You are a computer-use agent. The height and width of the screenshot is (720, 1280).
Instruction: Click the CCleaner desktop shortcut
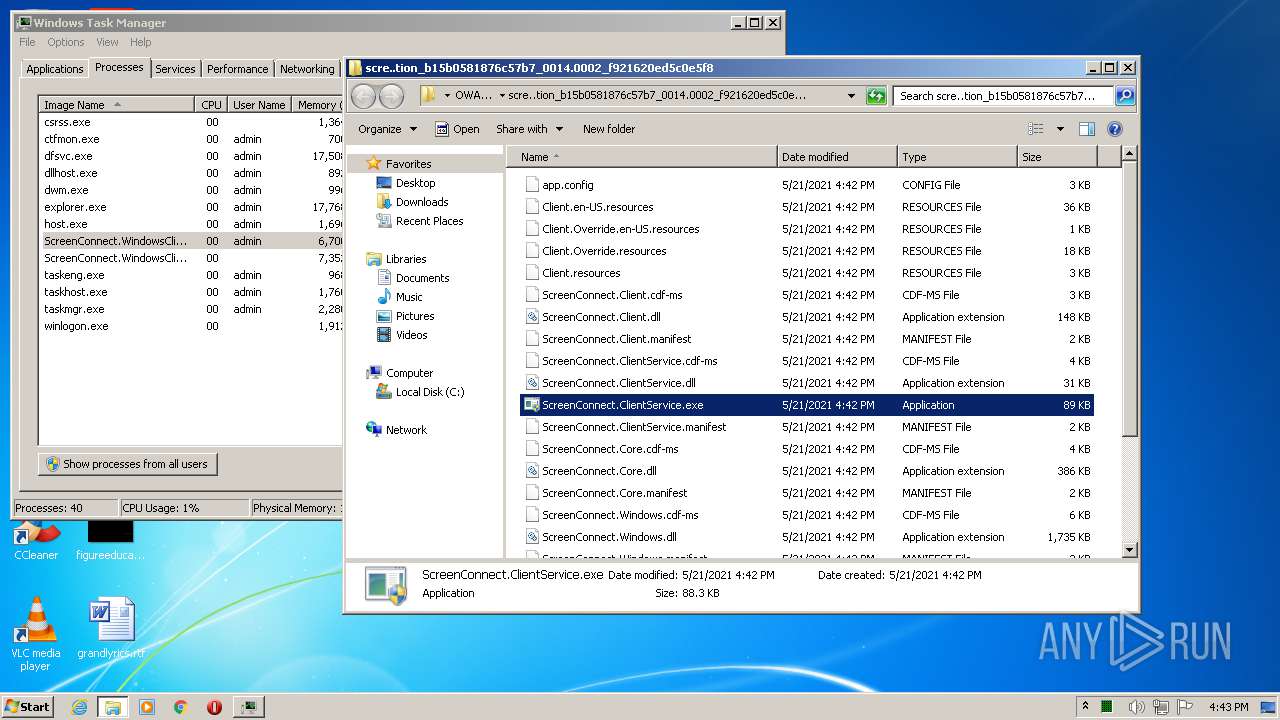point(36,541)
